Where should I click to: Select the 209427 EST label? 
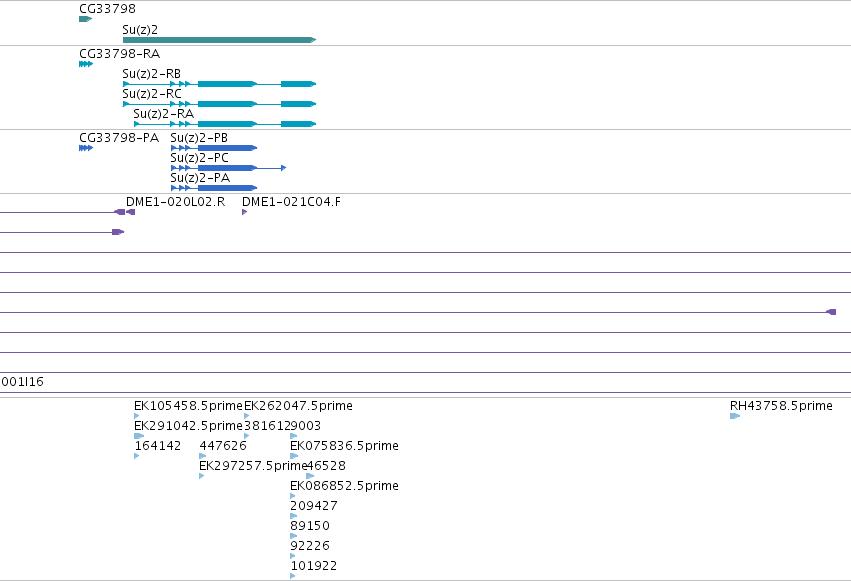(314, 506)
